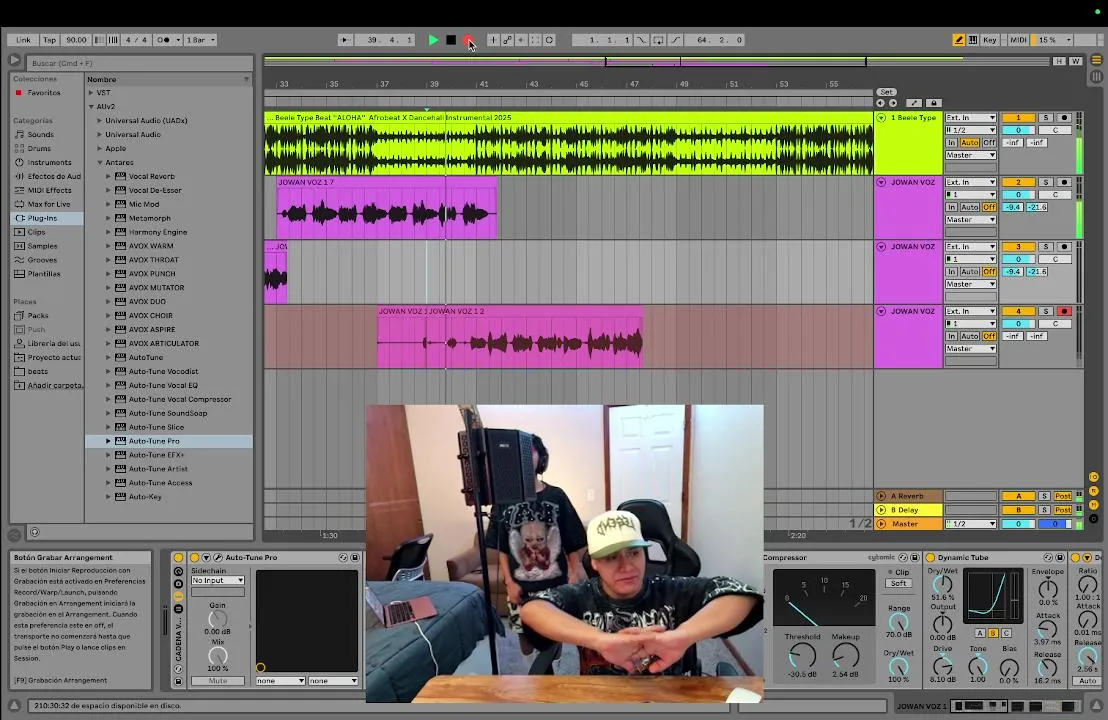Click the Link button

pyautogui.click(x=23, y=40)
